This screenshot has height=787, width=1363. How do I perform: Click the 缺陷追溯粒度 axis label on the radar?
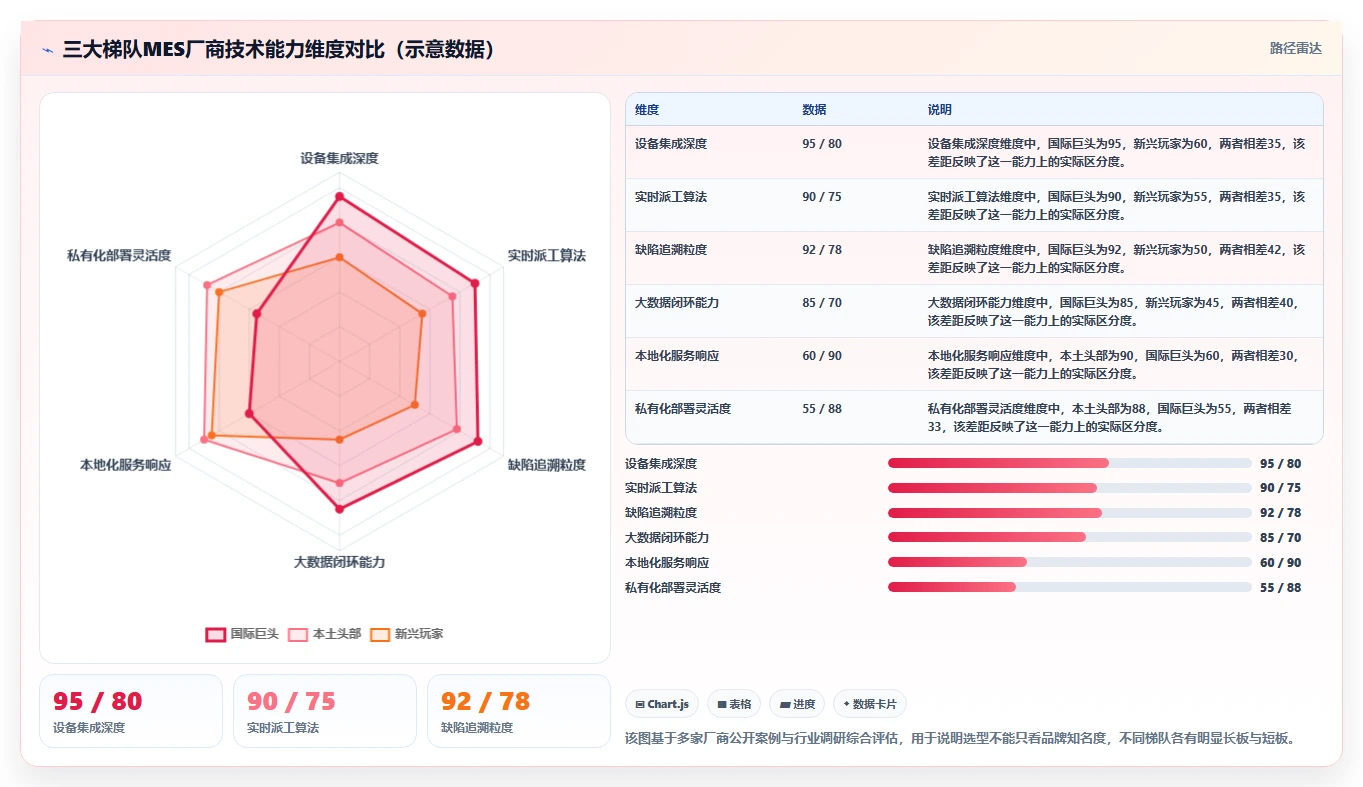547,465
